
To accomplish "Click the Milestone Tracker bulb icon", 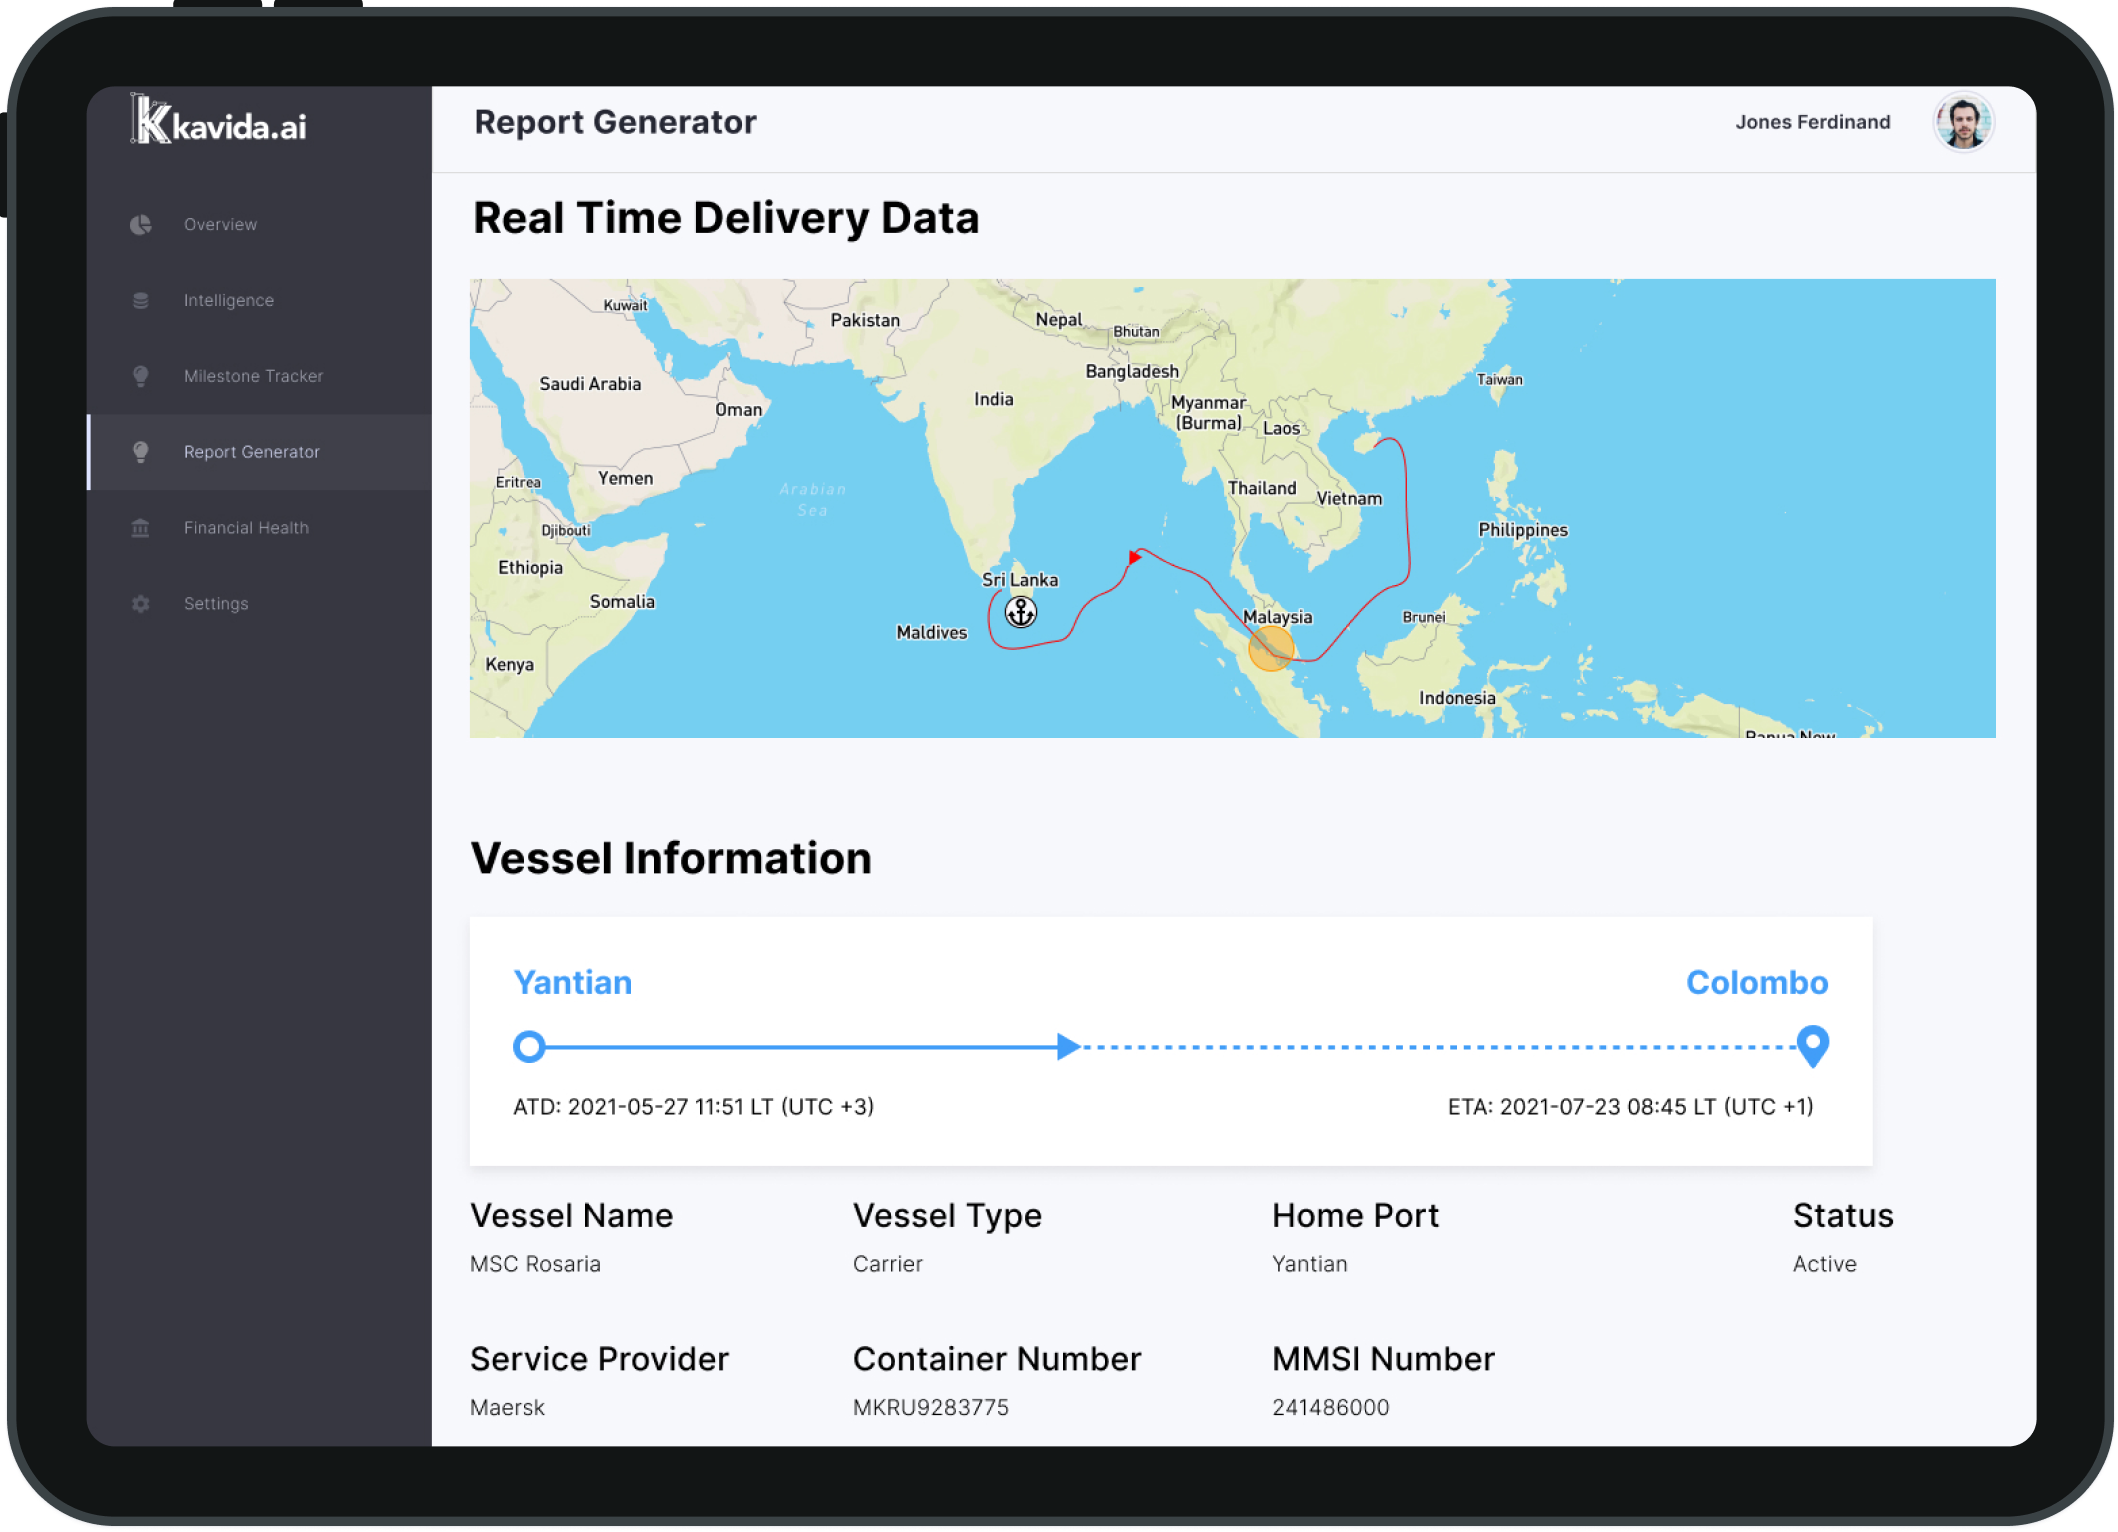I will pos(141,376).
